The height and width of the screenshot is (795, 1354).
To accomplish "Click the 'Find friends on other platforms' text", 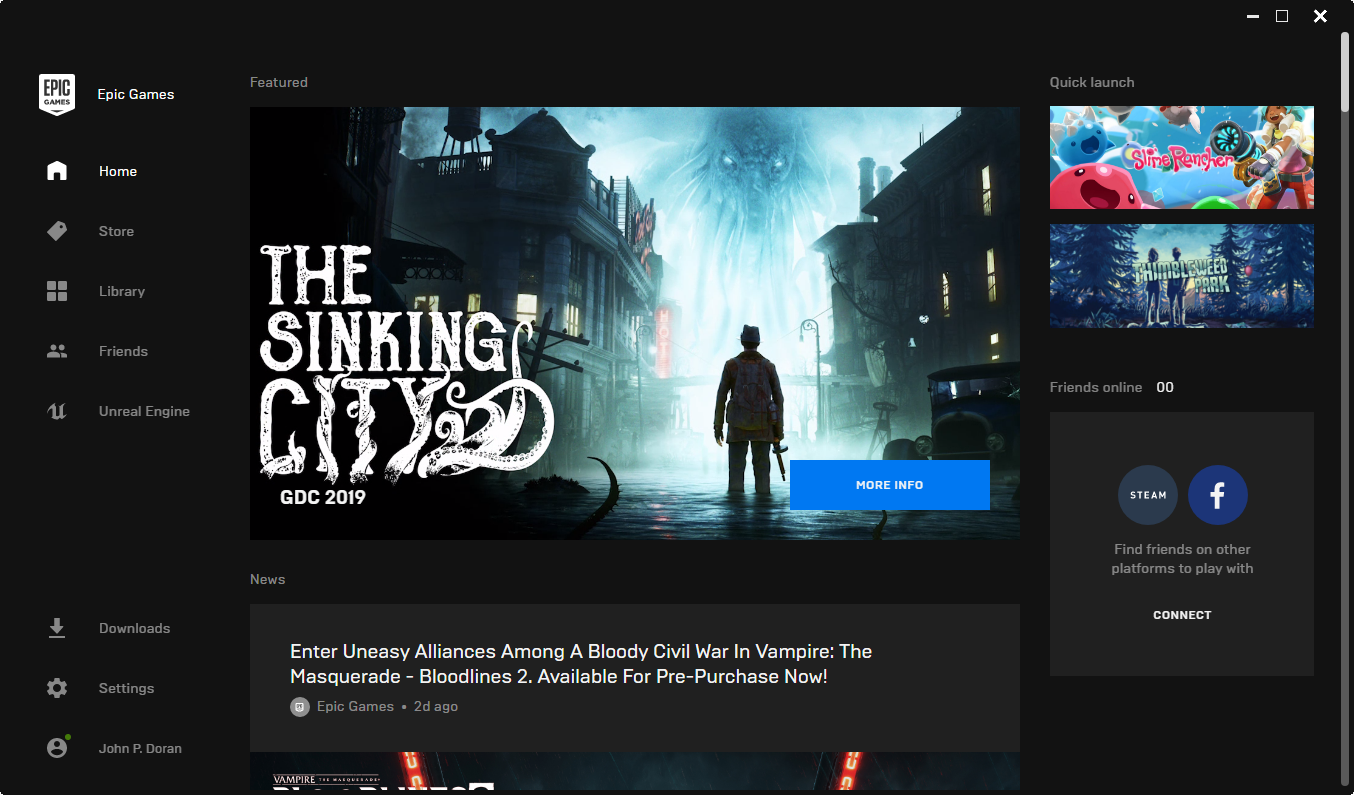I will [x=1182, y=559].
